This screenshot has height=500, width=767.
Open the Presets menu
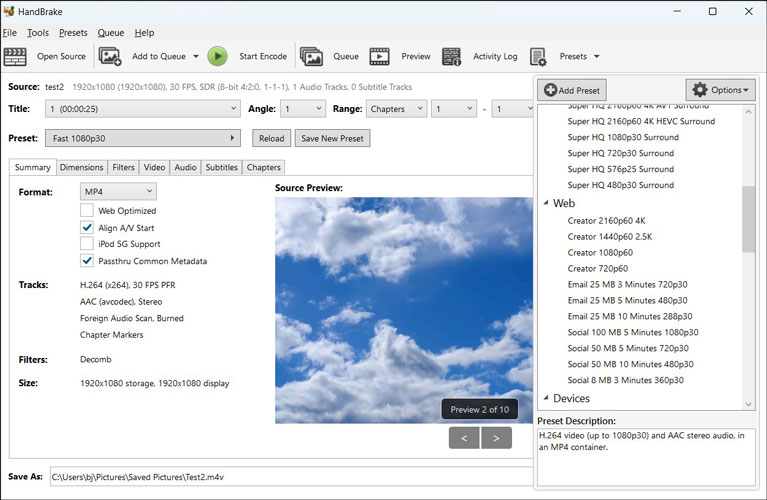(73, 33)
